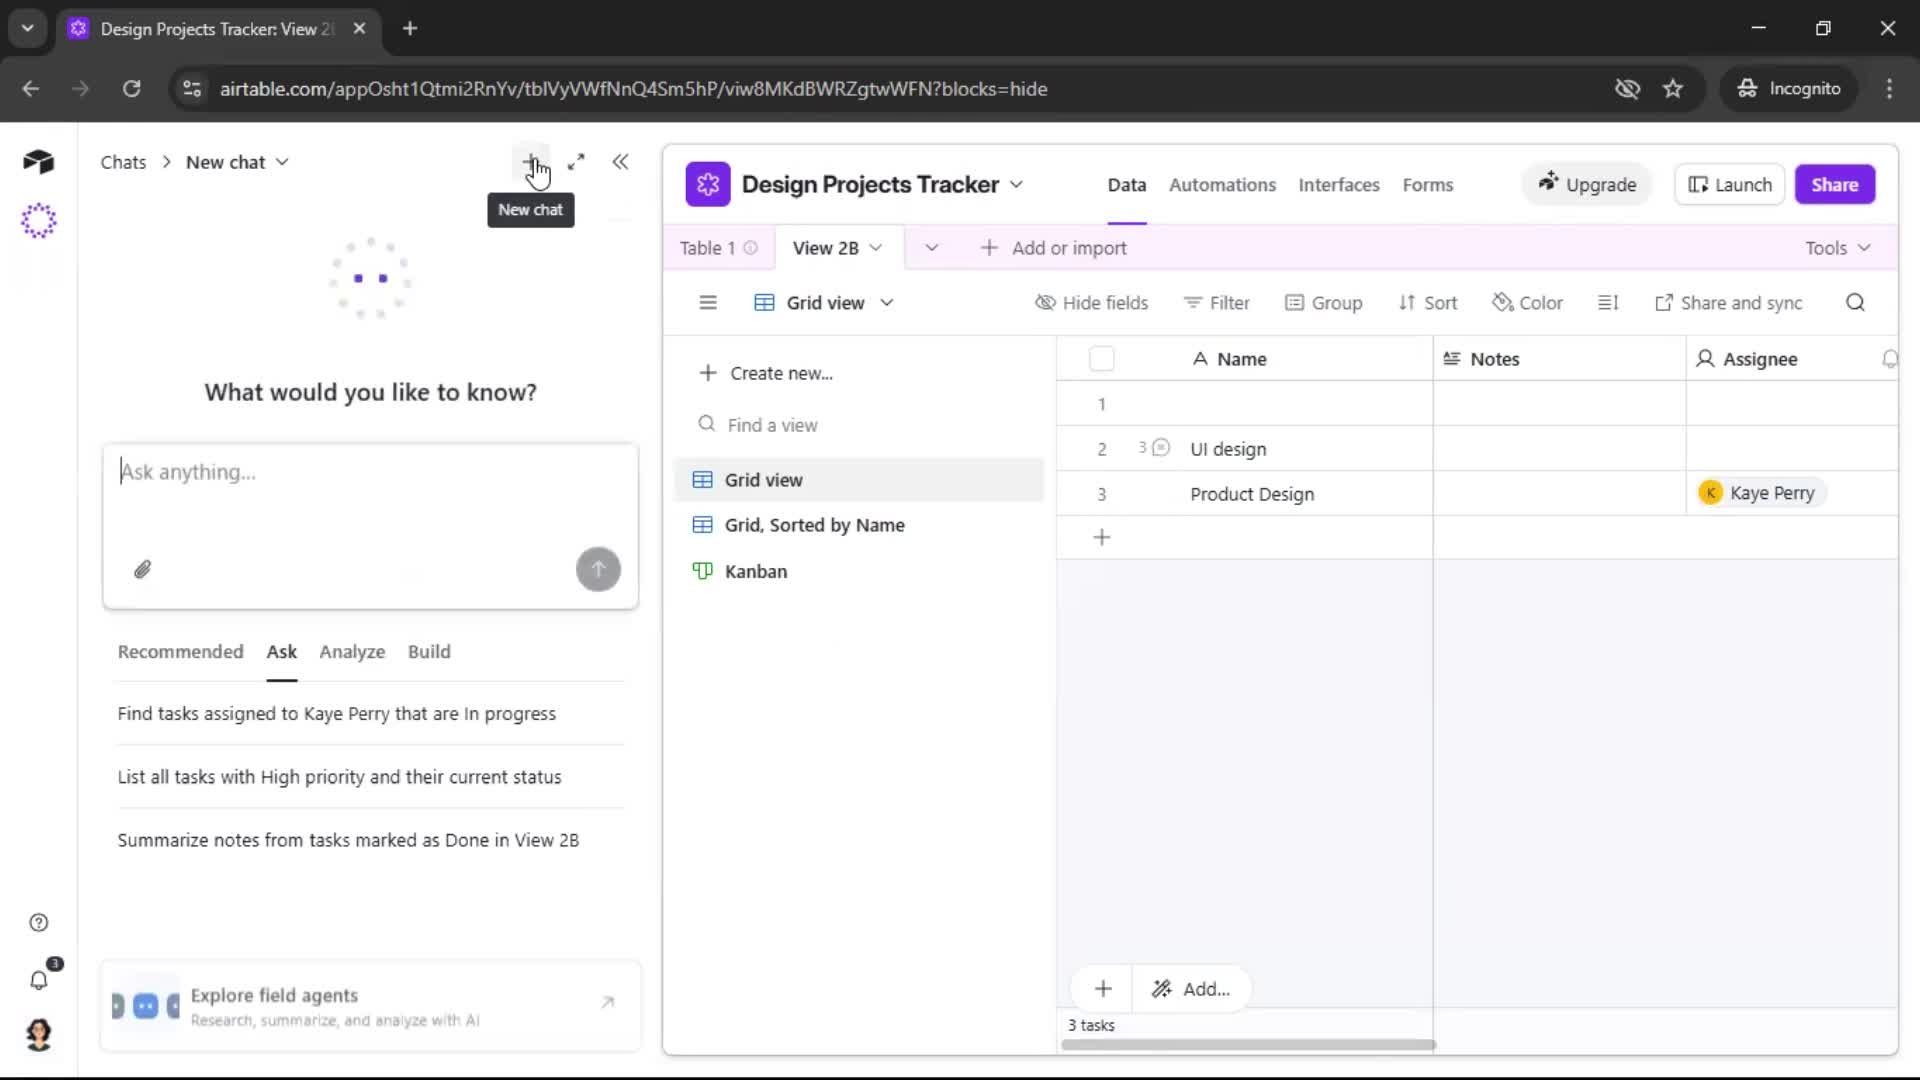Expand the table list chevron

pyautogui.click(x=931, y=248)
